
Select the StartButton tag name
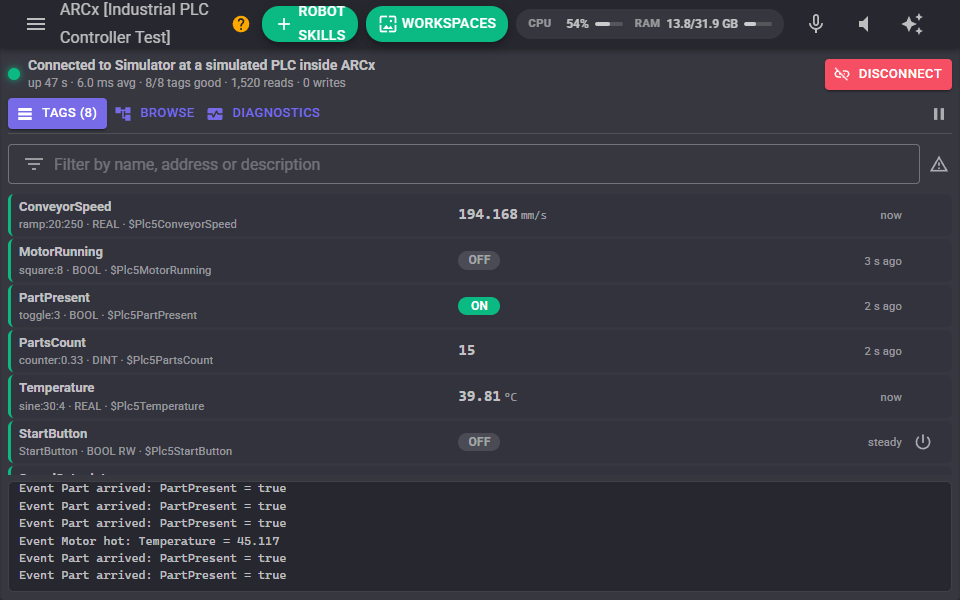click(53, 433)
